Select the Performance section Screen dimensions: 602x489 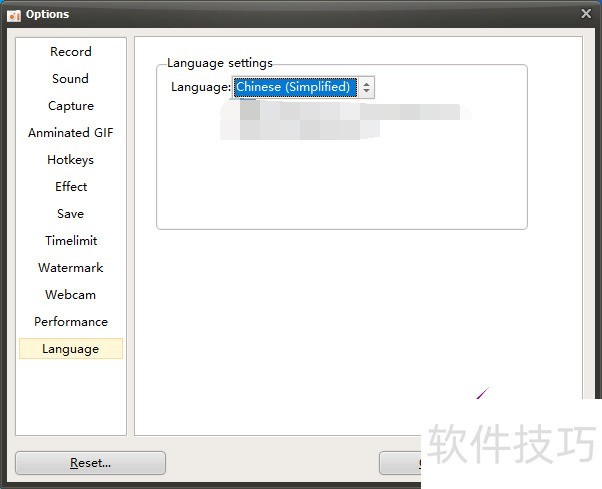click(x=71, y=322)
